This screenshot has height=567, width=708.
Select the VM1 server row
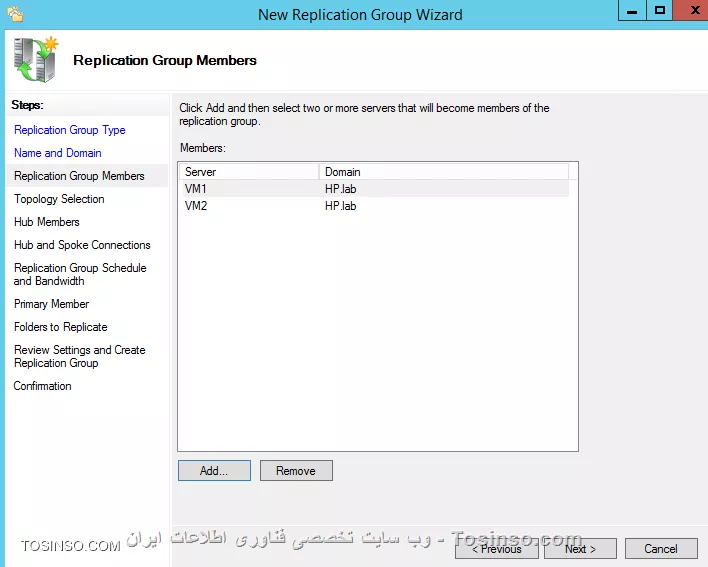tap(374, 189)
